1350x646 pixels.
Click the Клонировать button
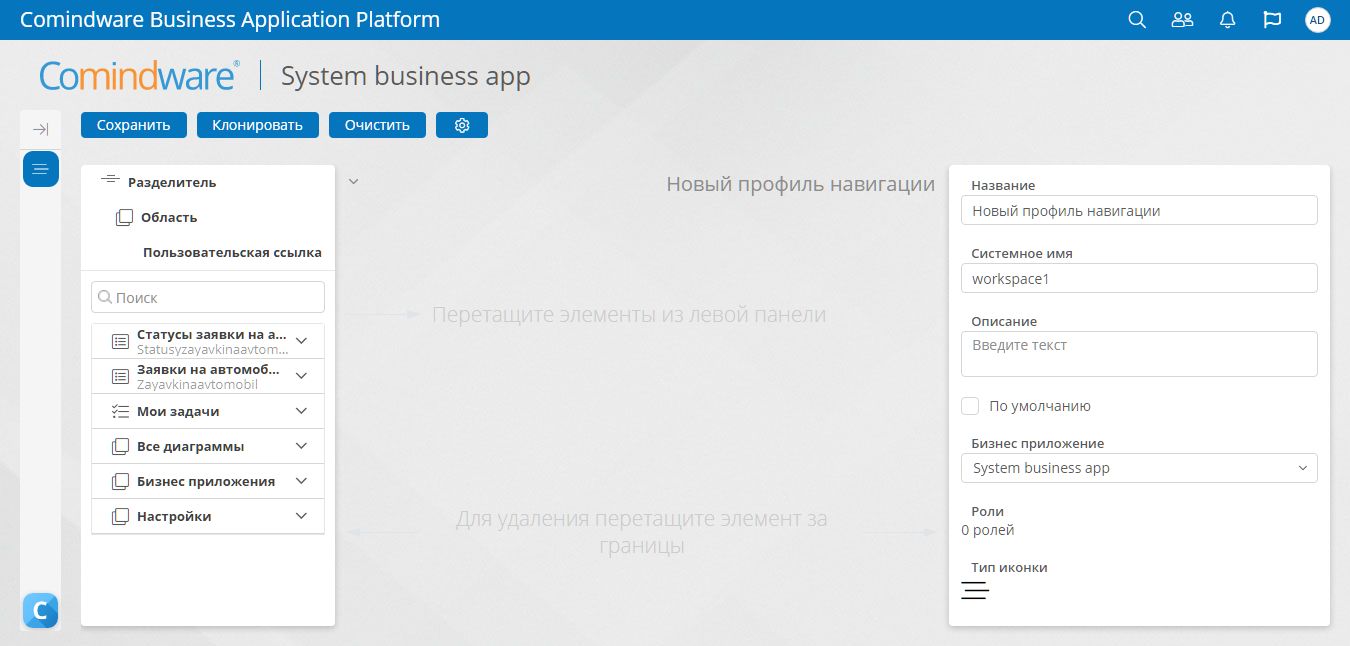[x=258, y=125]
